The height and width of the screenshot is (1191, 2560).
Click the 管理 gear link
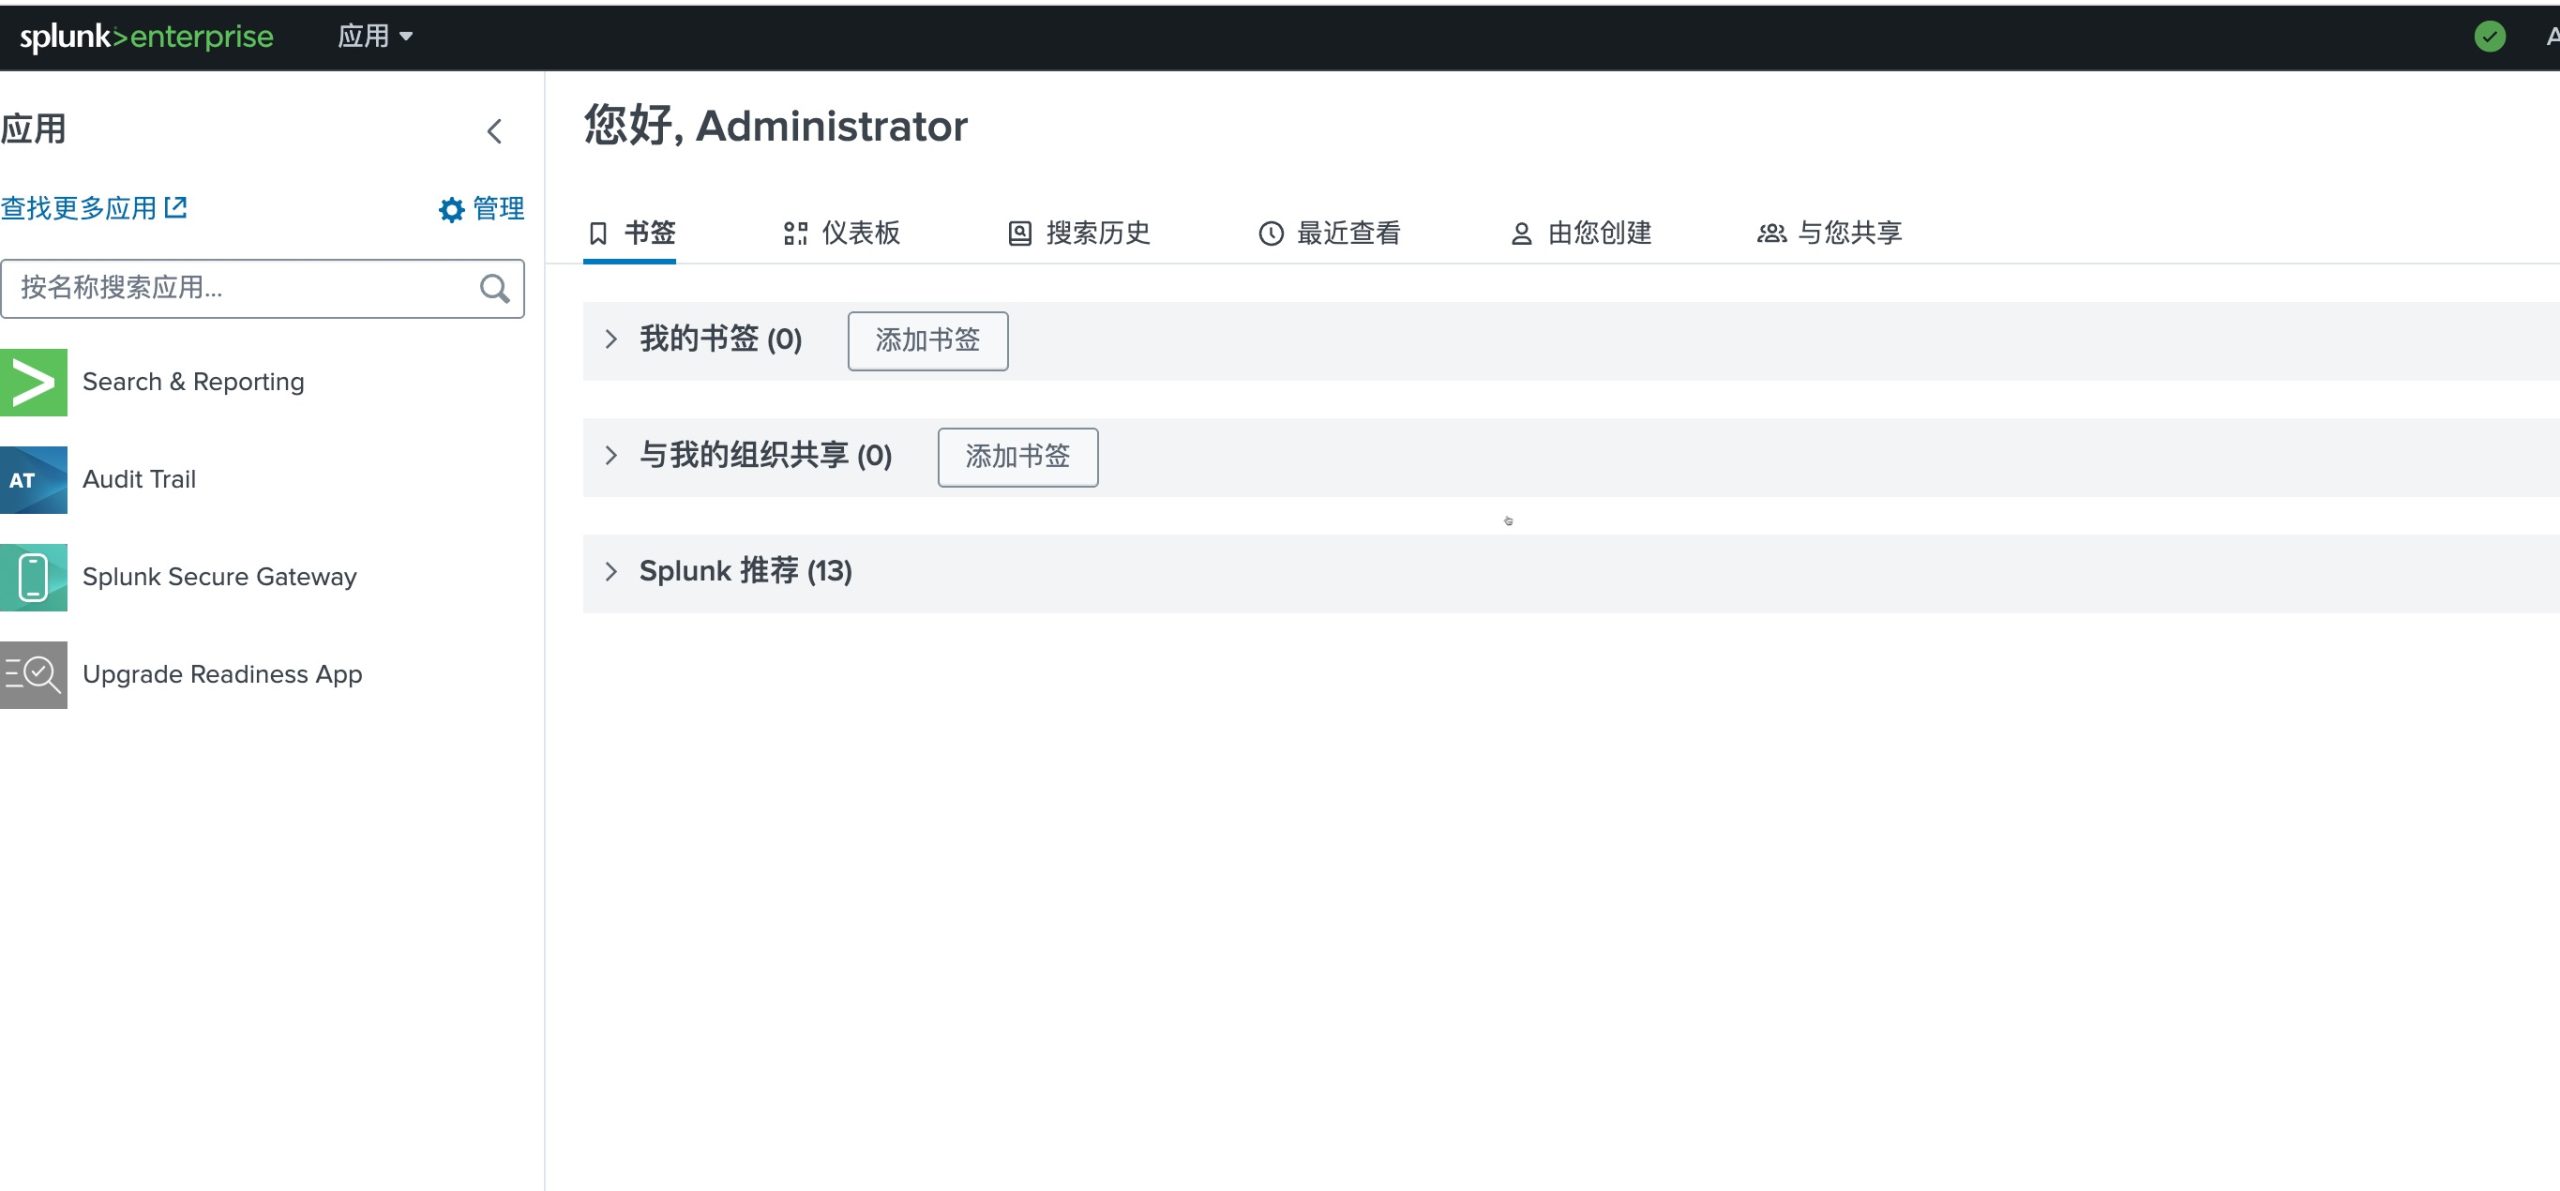click(x=481, y=209)
